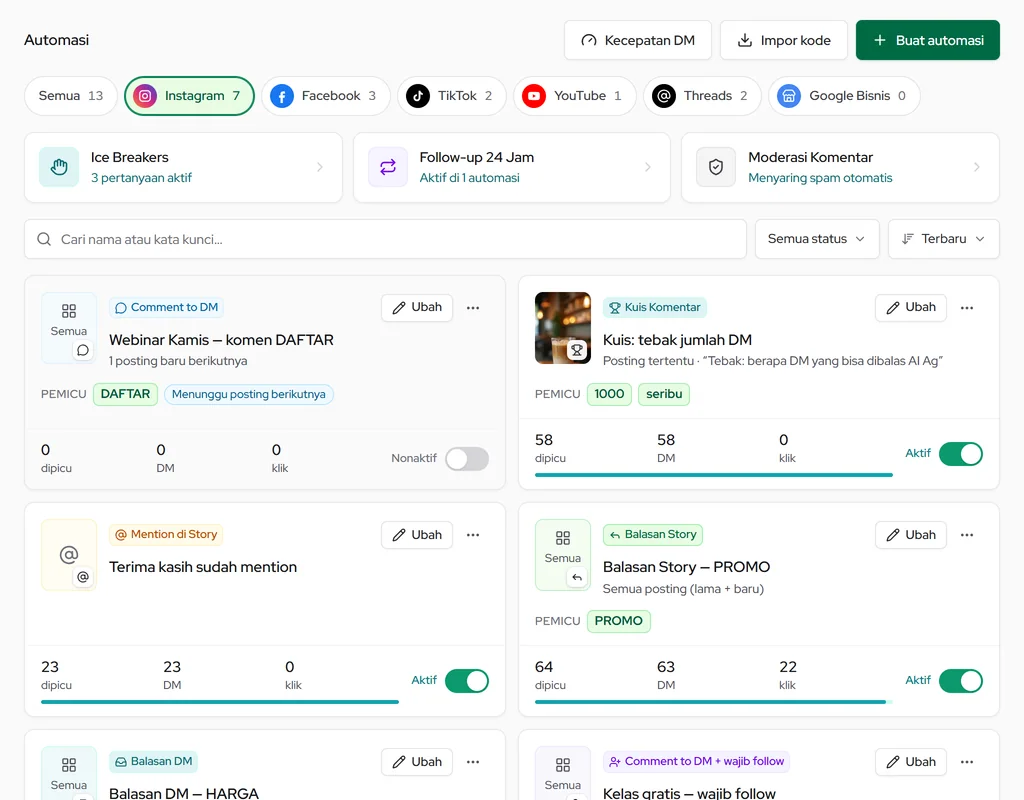Turn off the Terima kasih sudah mention toggle
This screenshot has height=800, width=1024.
pos(467,681)
